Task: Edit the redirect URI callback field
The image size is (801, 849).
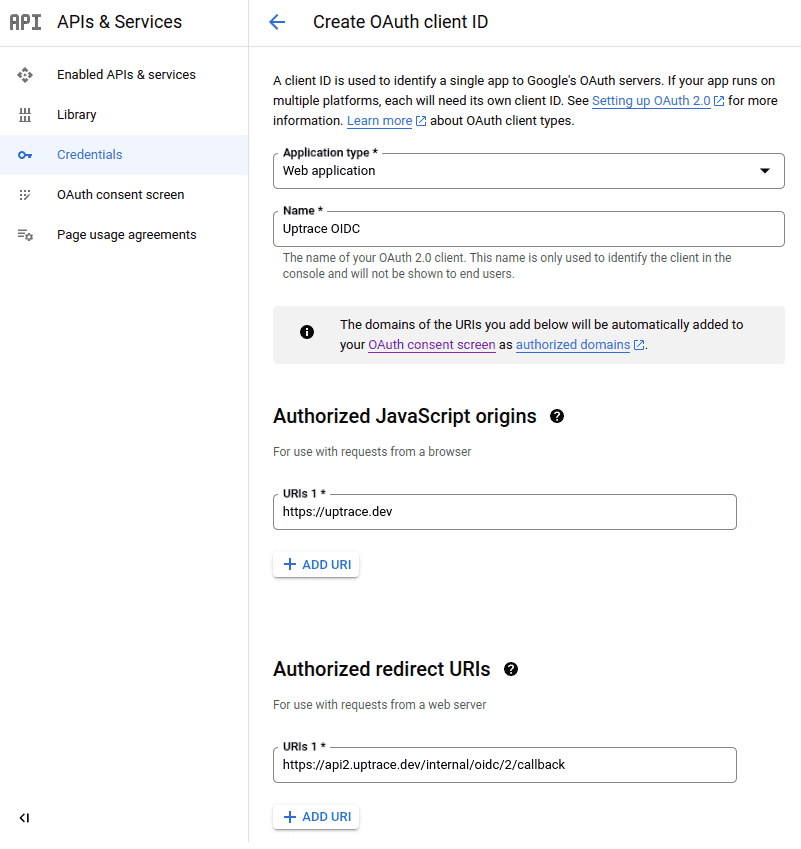Action: pyautogui.click(x=504, y=765)
